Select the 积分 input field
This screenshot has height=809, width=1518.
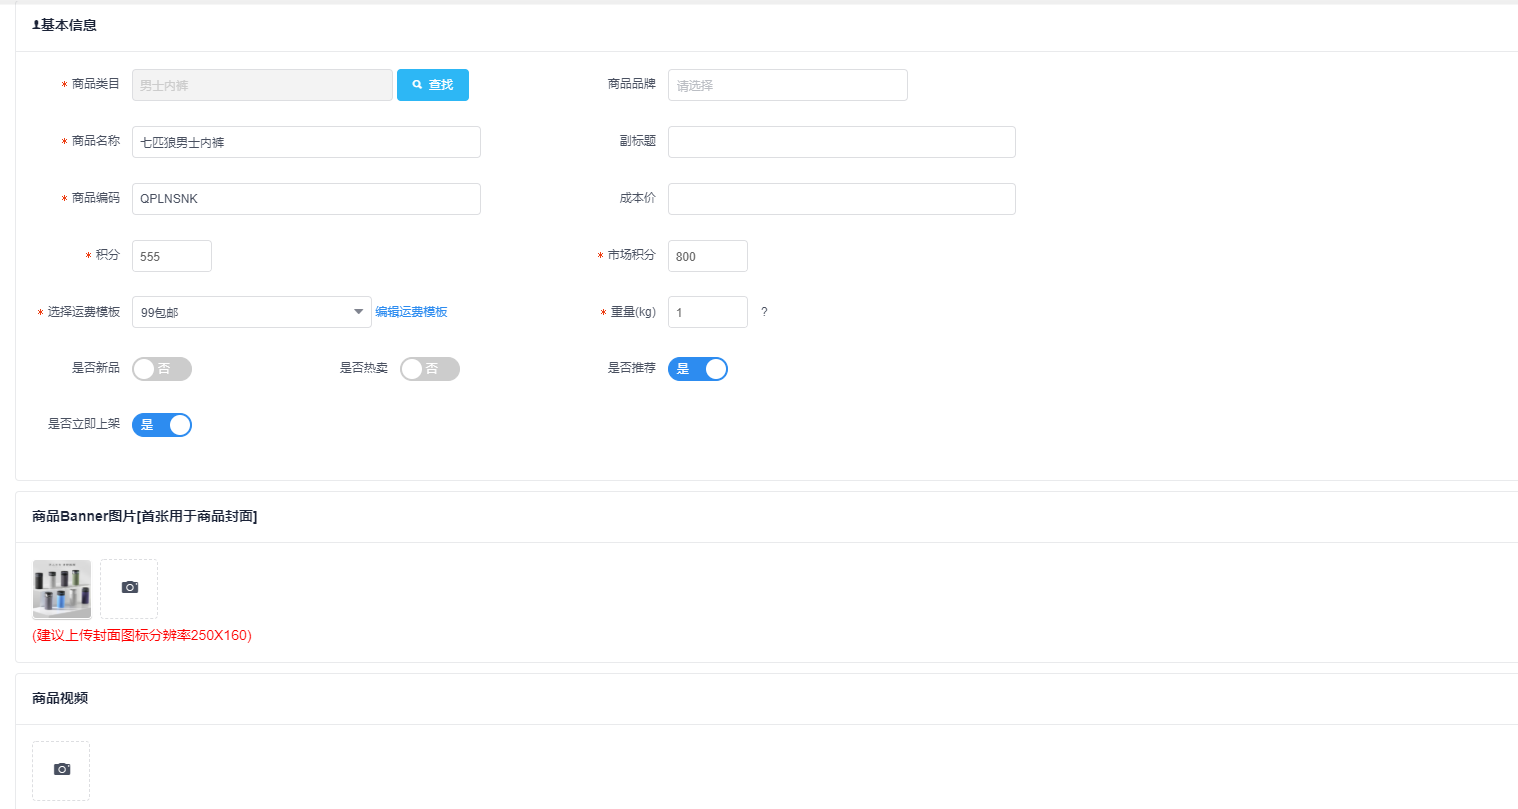pyautogui.click(x=171, y=256)
